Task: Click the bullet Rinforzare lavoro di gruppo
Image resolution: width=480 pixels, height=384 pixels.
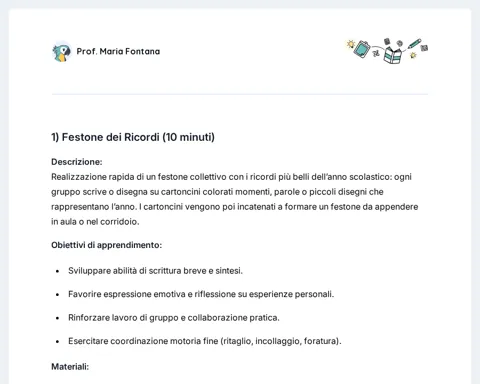Action: click(x=174, y=318)
